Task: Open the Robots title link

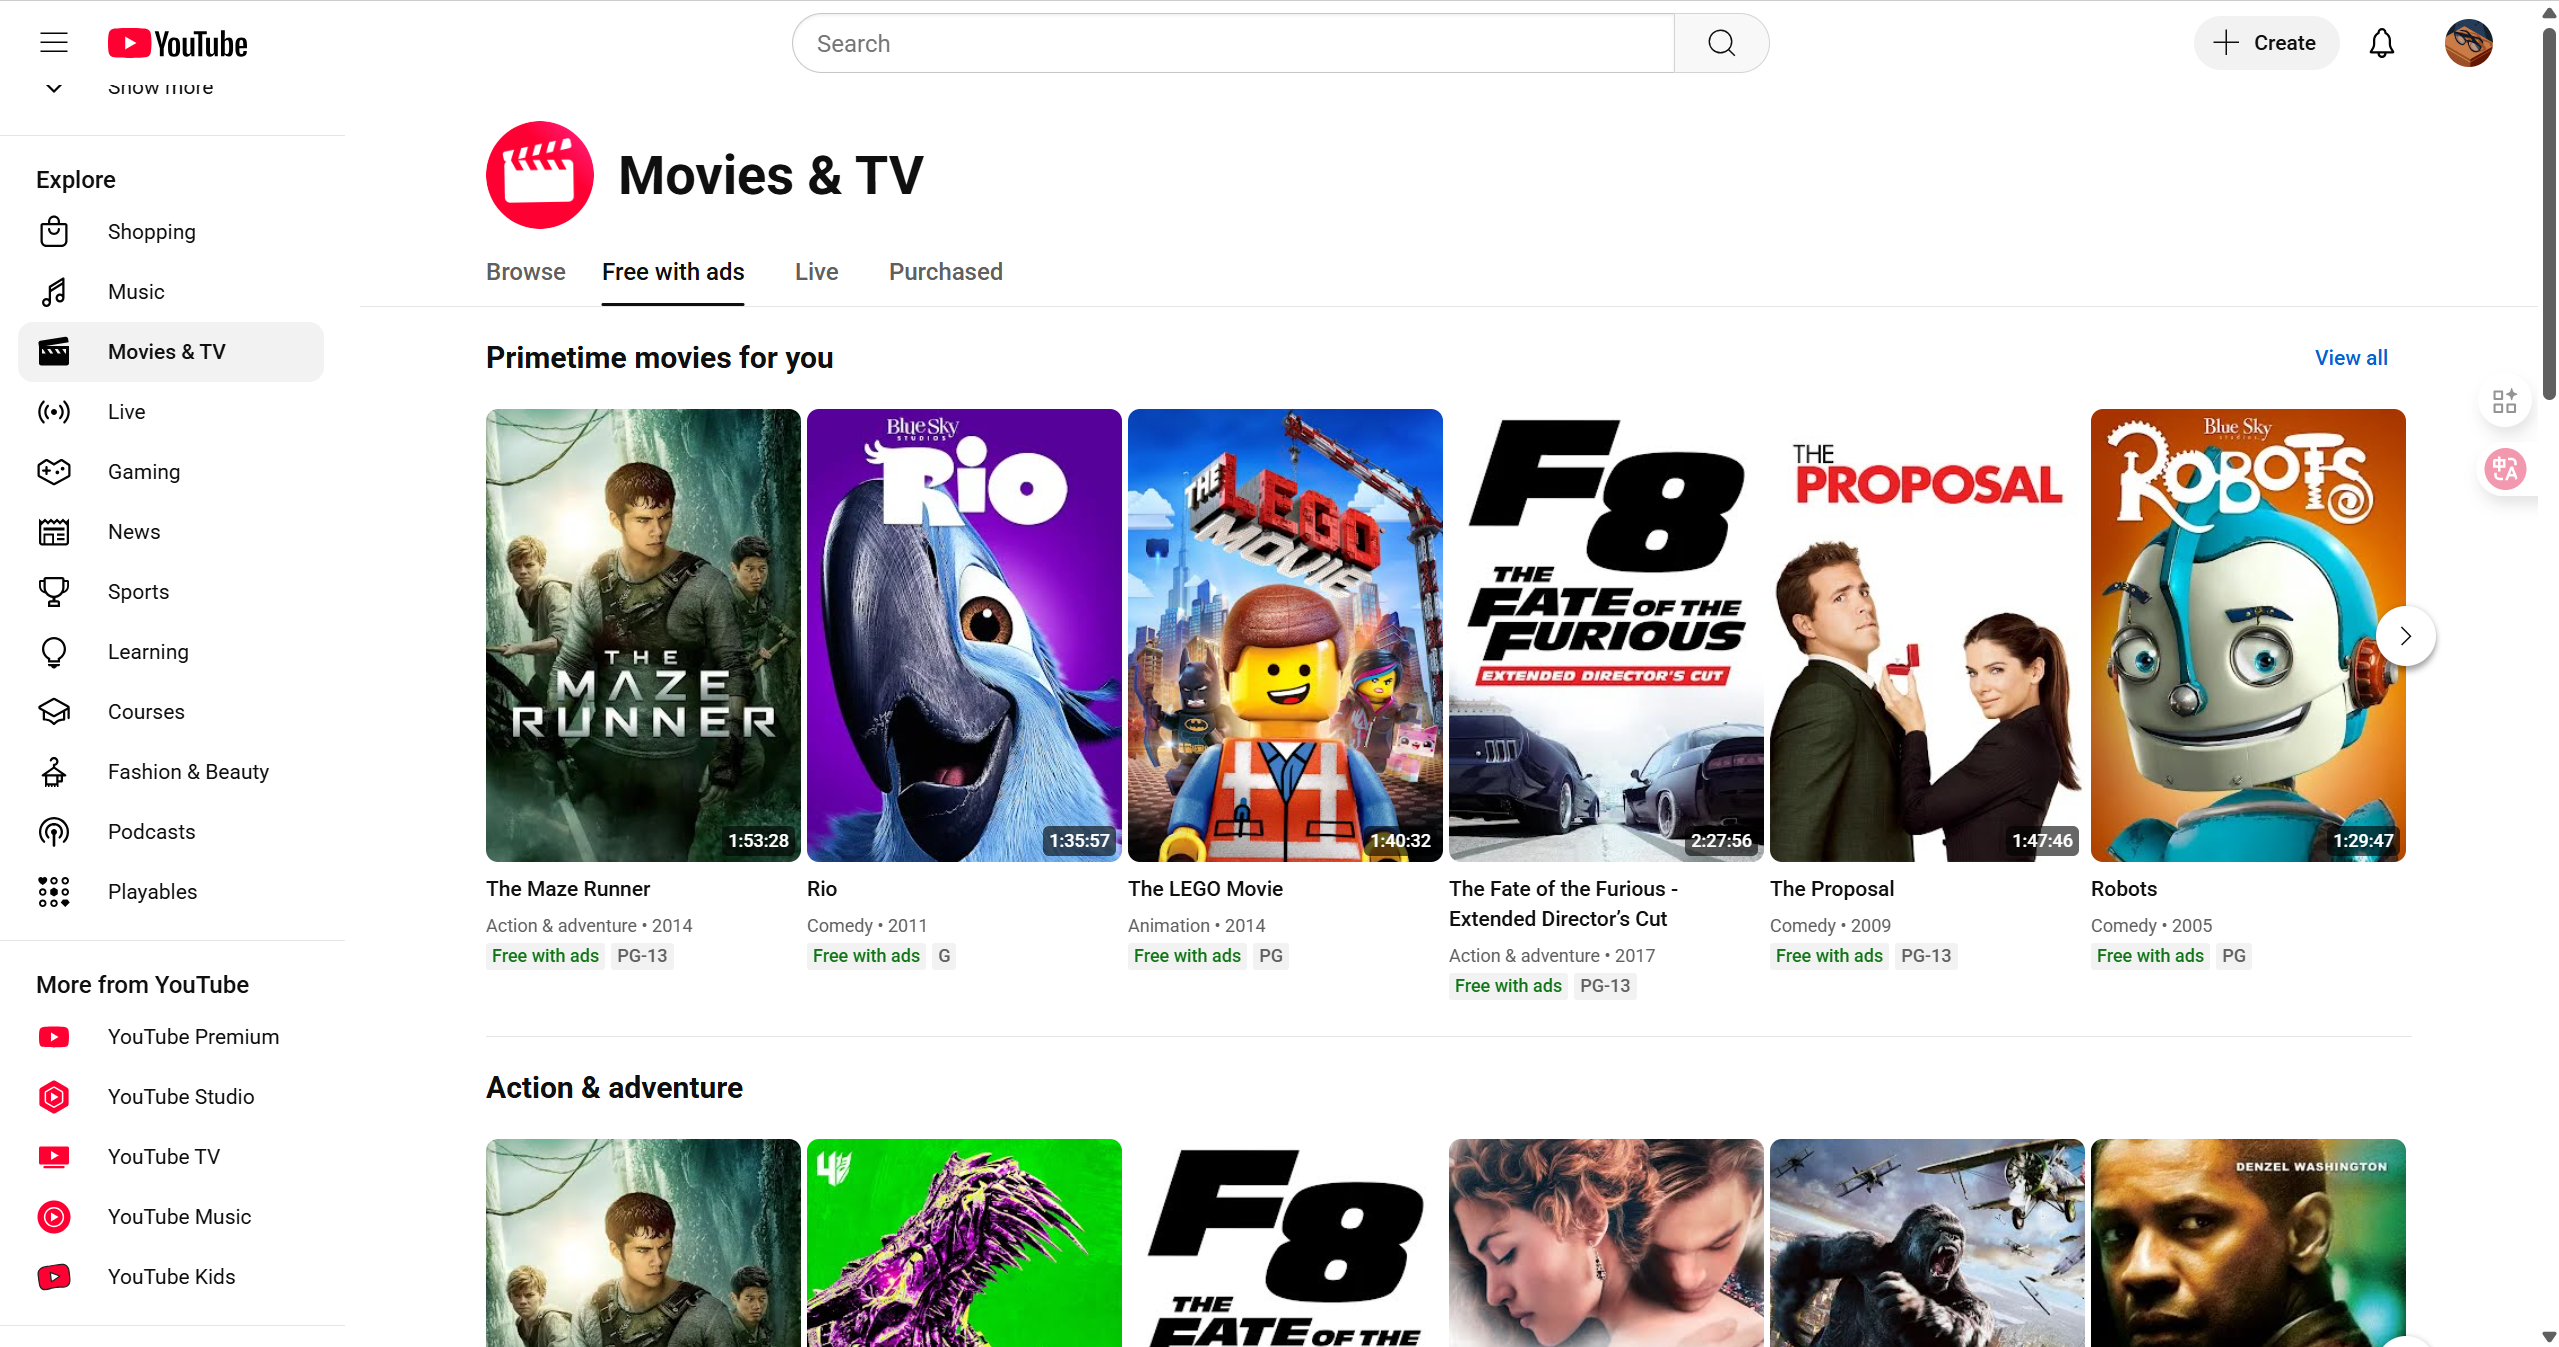Action: pos(2124,889)
